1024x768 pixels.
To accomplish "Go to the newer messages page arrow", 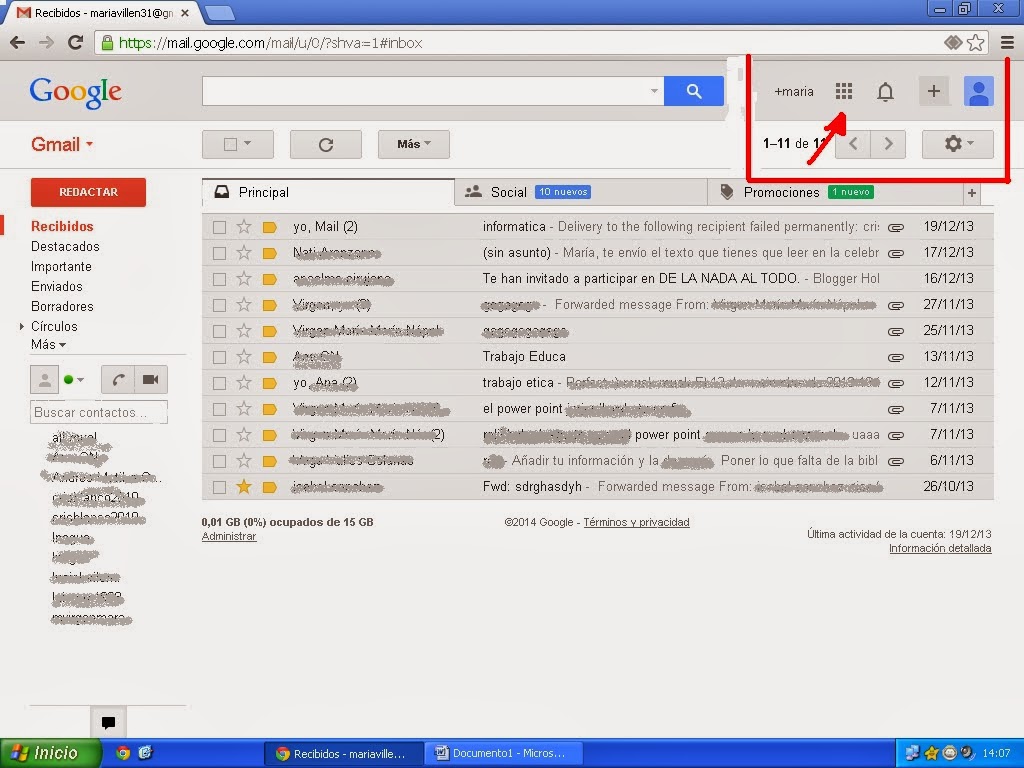I will coord(853,144).
